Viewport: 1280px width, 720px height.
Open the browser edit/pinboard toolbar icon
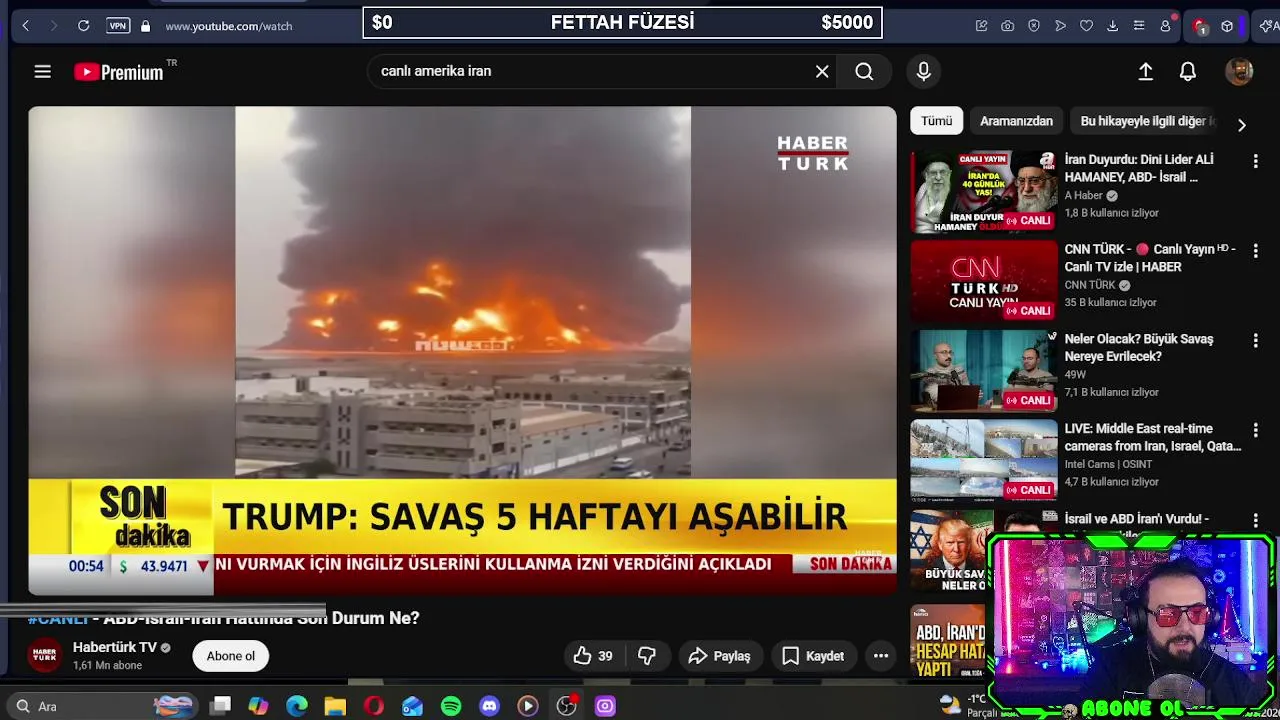coord(981,26)
